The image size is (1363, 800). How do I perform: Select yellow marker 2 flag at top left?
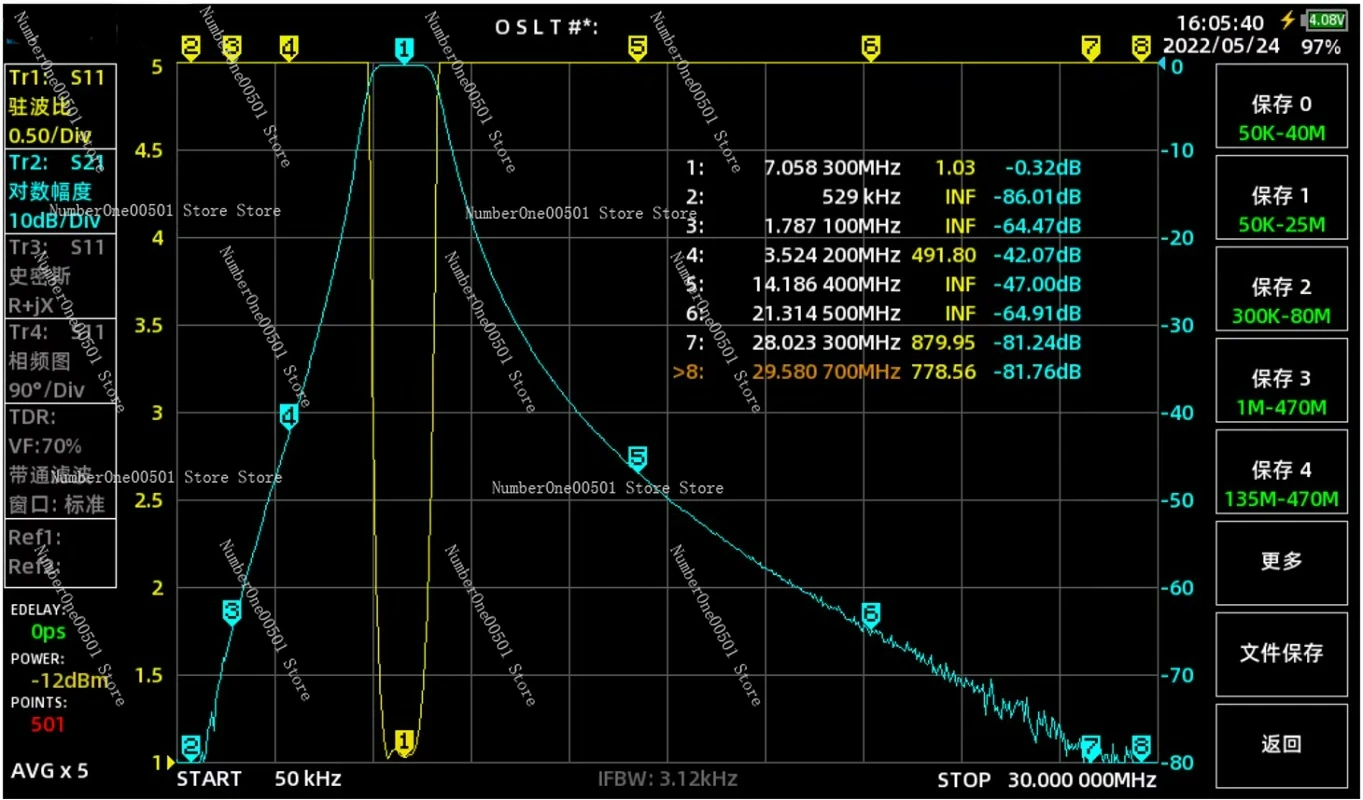[191, 49]
